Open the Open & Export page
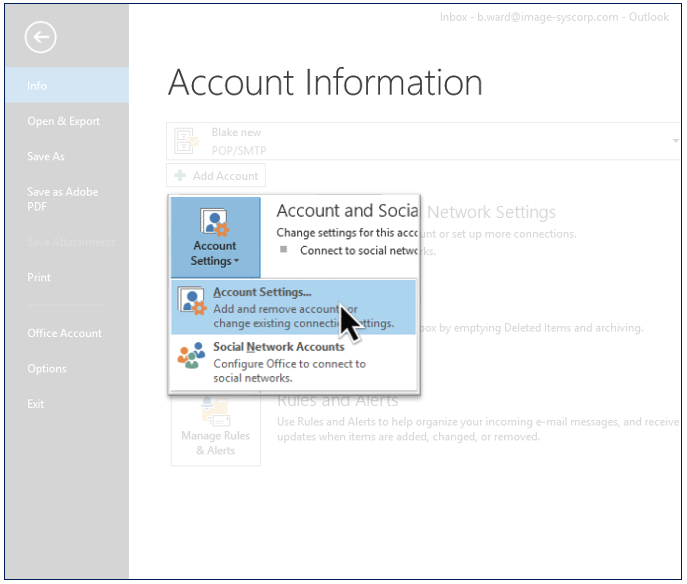687x584 pixels. (x=64, y=121)
